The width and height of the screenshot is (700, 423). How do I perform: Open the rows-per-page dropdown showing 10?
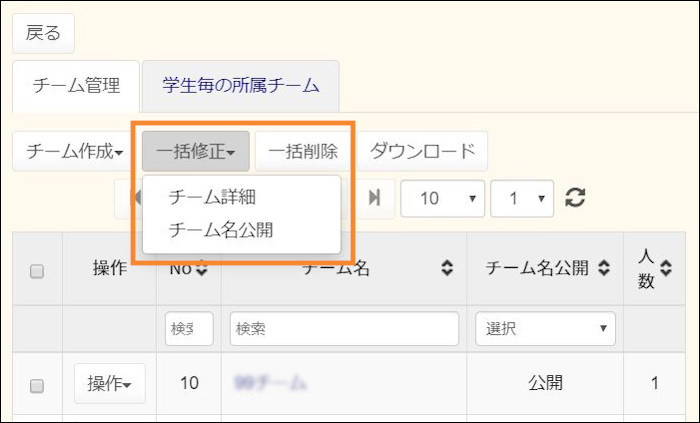tap(442, 198)
